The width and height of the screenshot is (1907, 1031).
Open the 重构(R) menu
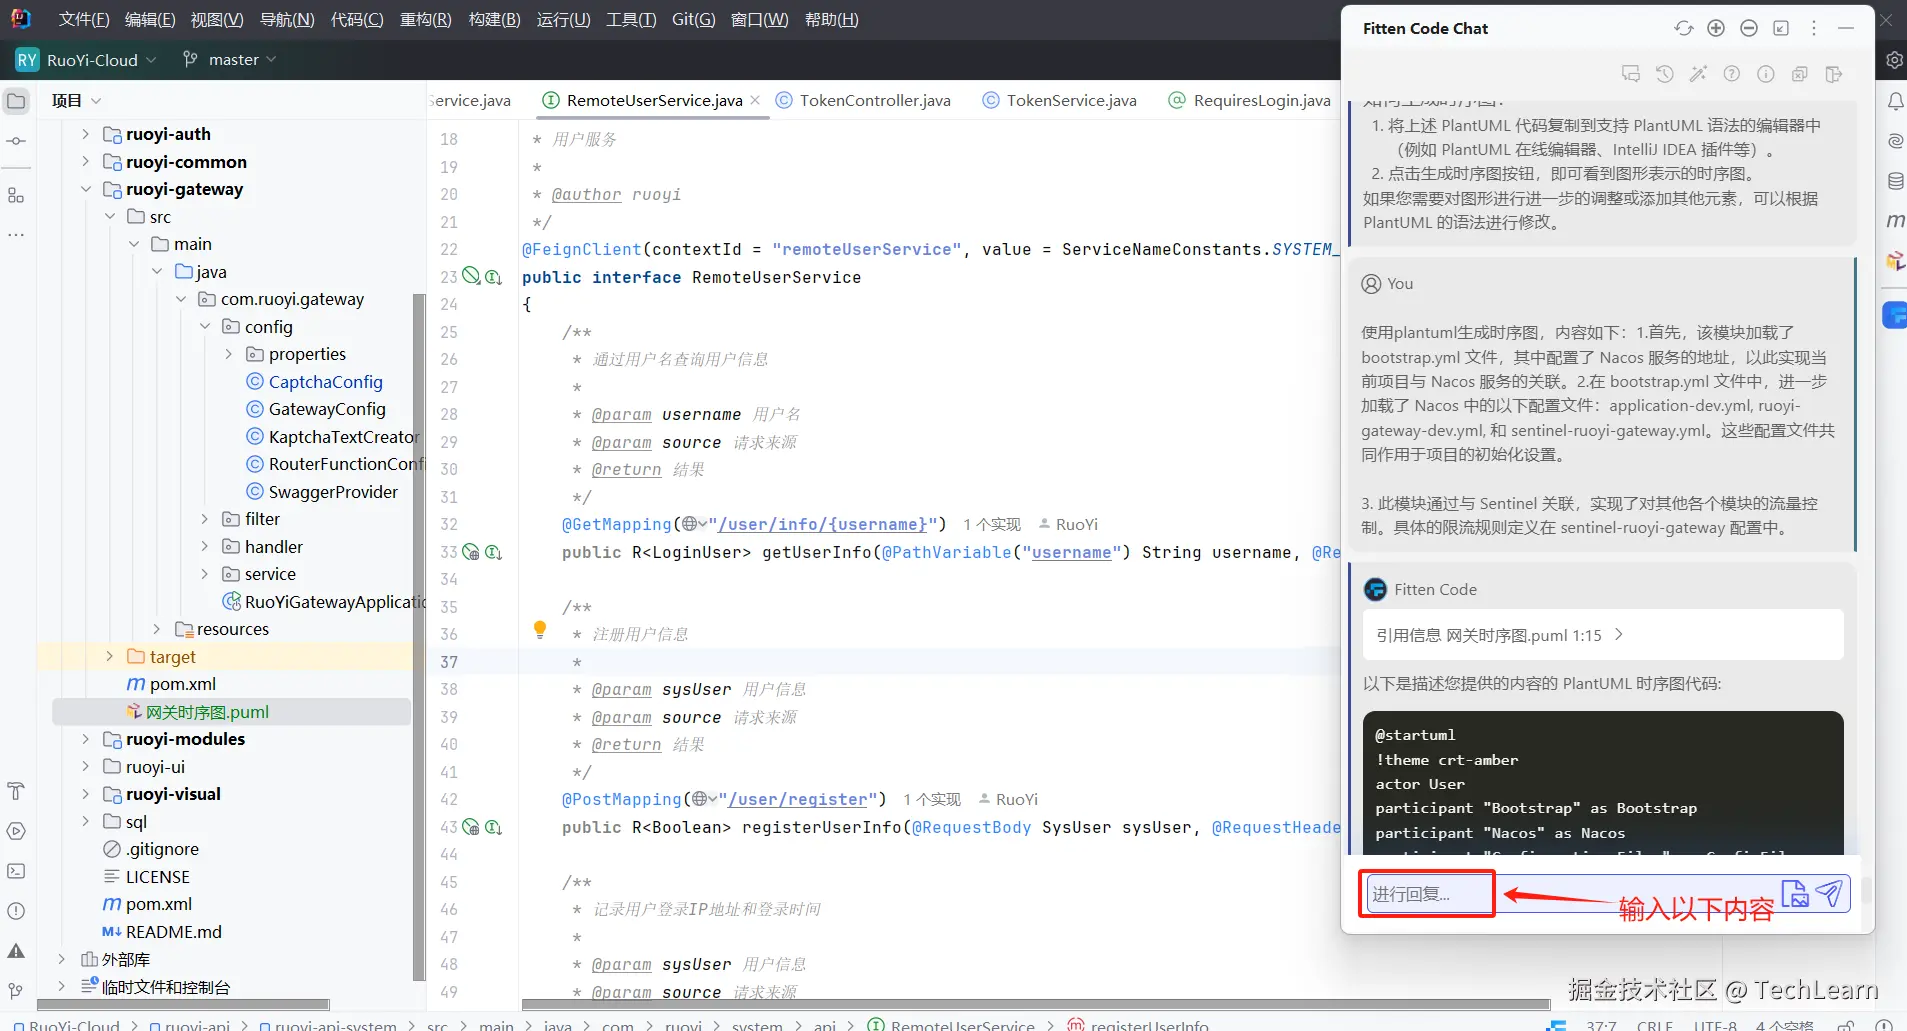426,20
